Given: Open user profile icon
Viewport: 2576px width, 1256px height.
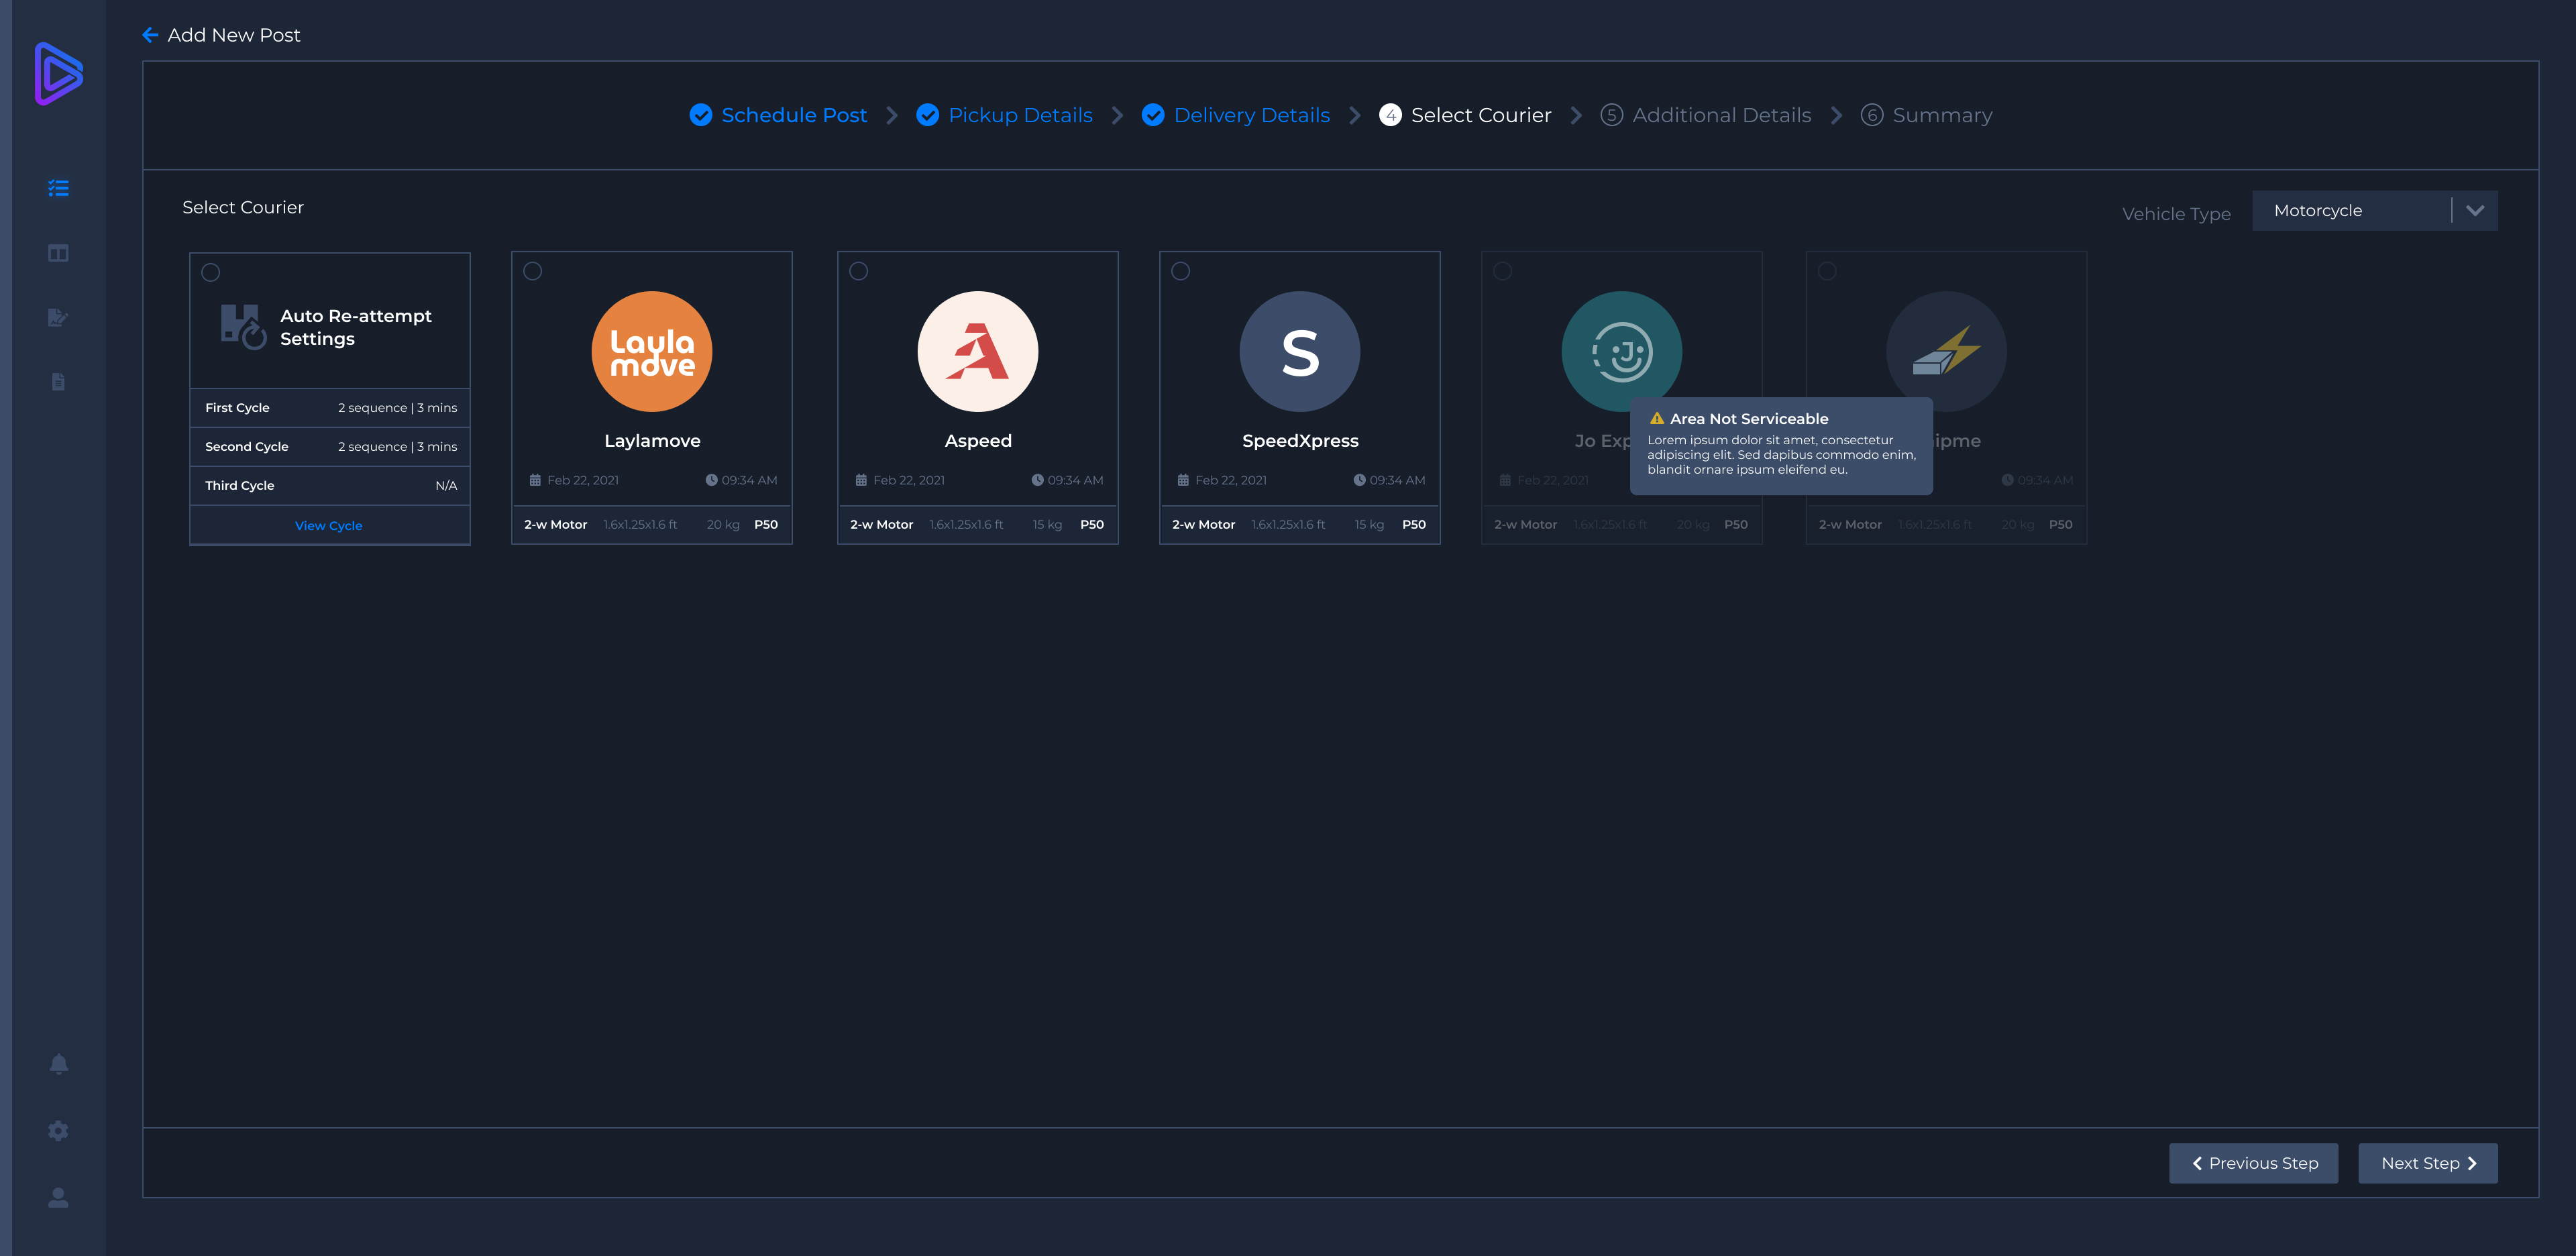Looking at the screenshot, I should 59,1197.
